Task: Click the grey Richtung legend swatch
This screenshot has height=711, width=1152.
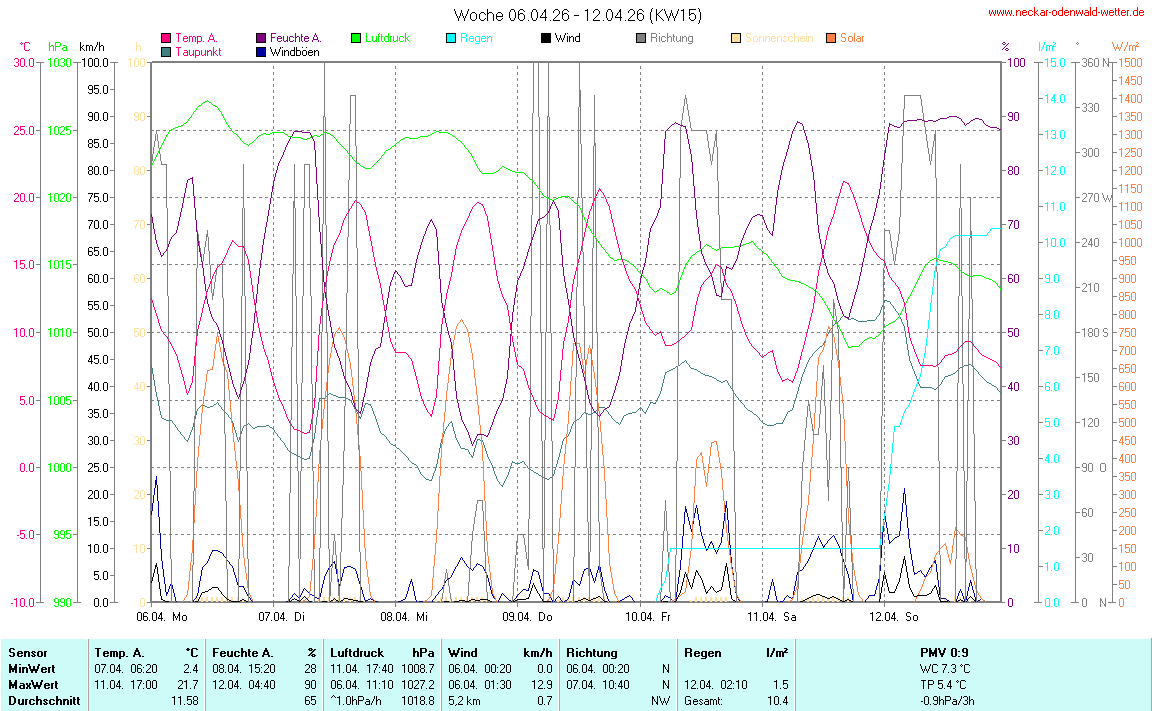Action: (641, 39)
